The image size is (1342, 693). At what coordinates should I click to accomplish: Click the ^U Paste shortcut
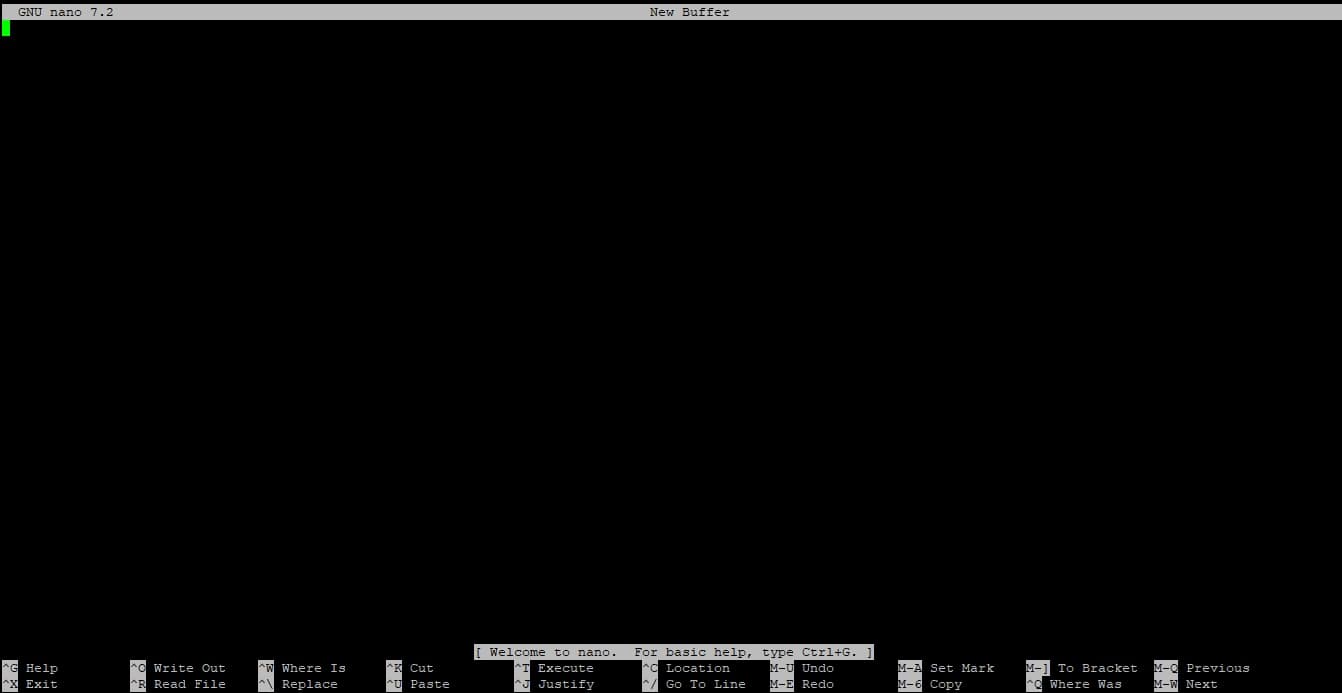(x=419, y=684)
